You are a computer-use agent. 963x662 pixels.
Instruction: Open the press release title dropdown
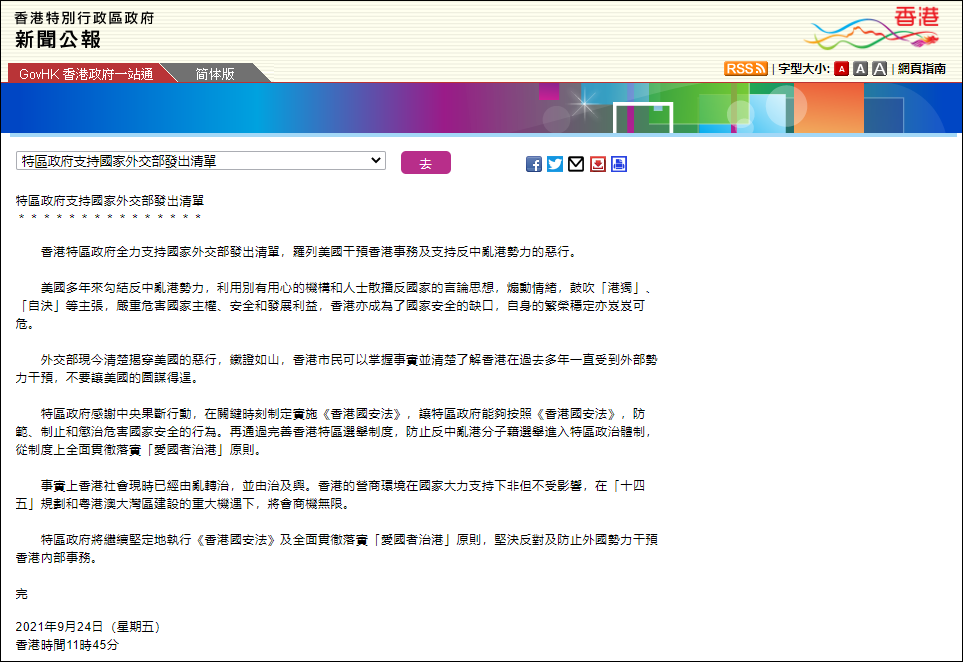201,161
